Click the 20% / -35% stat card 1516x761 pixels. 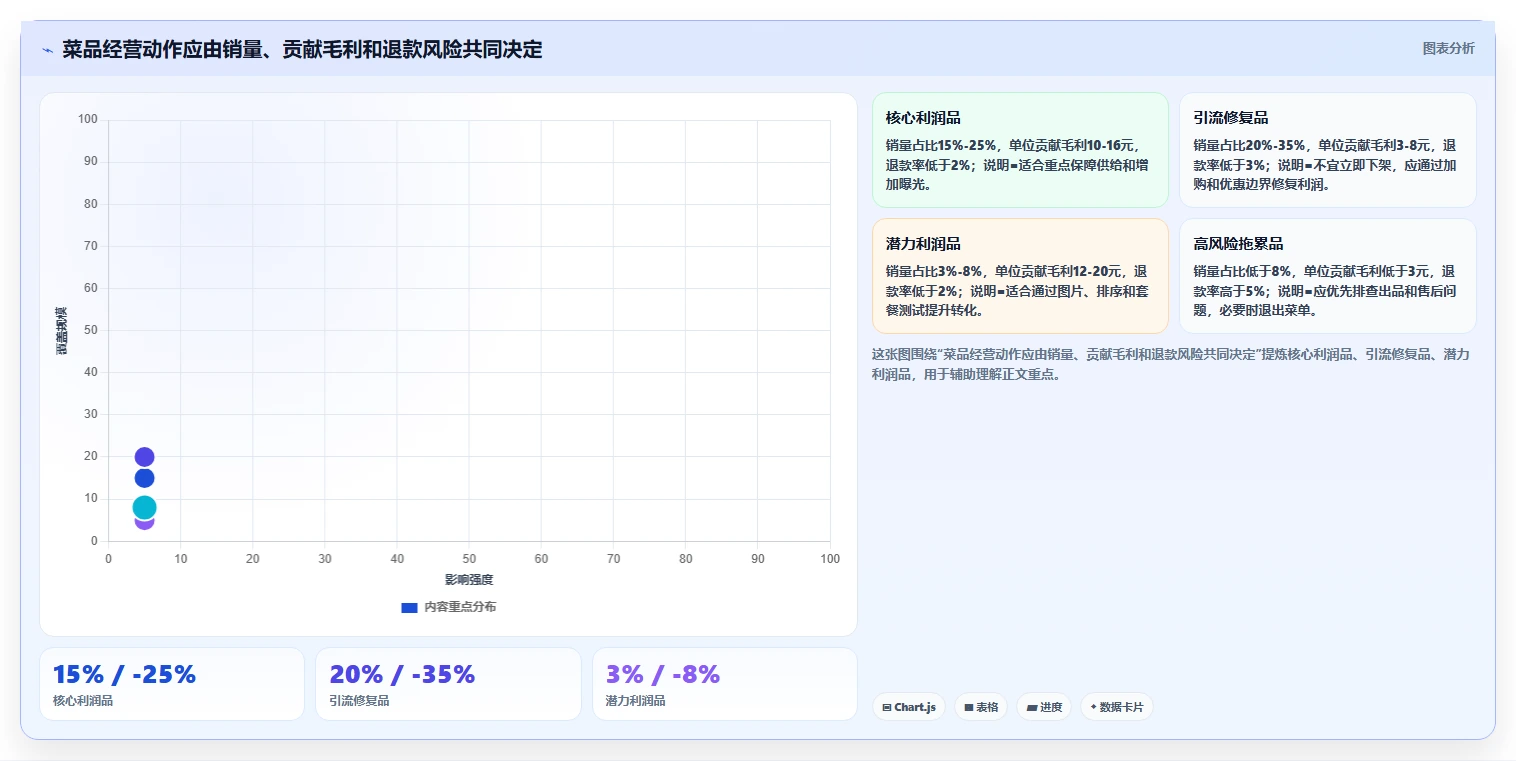[448, 684]
